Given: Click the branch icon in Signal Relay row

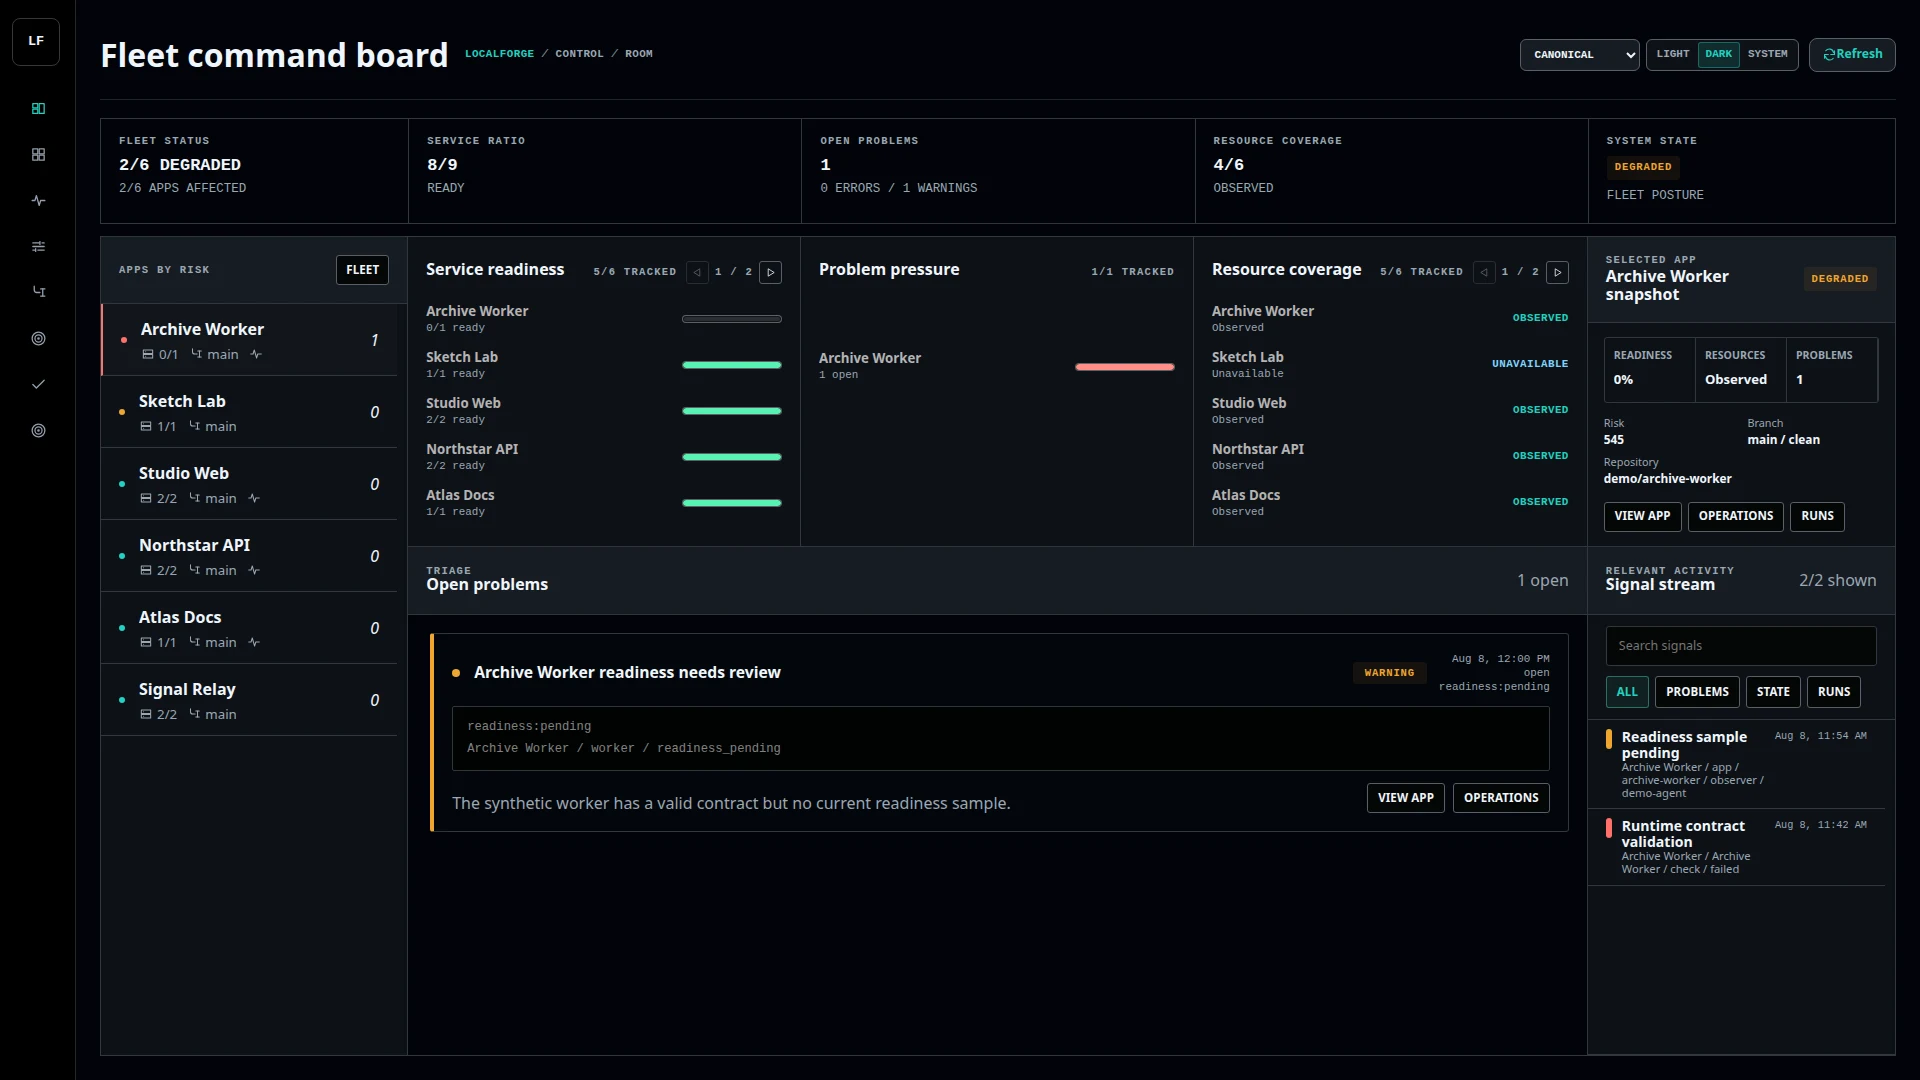Looking at the screenshot, I should point(194,714).
